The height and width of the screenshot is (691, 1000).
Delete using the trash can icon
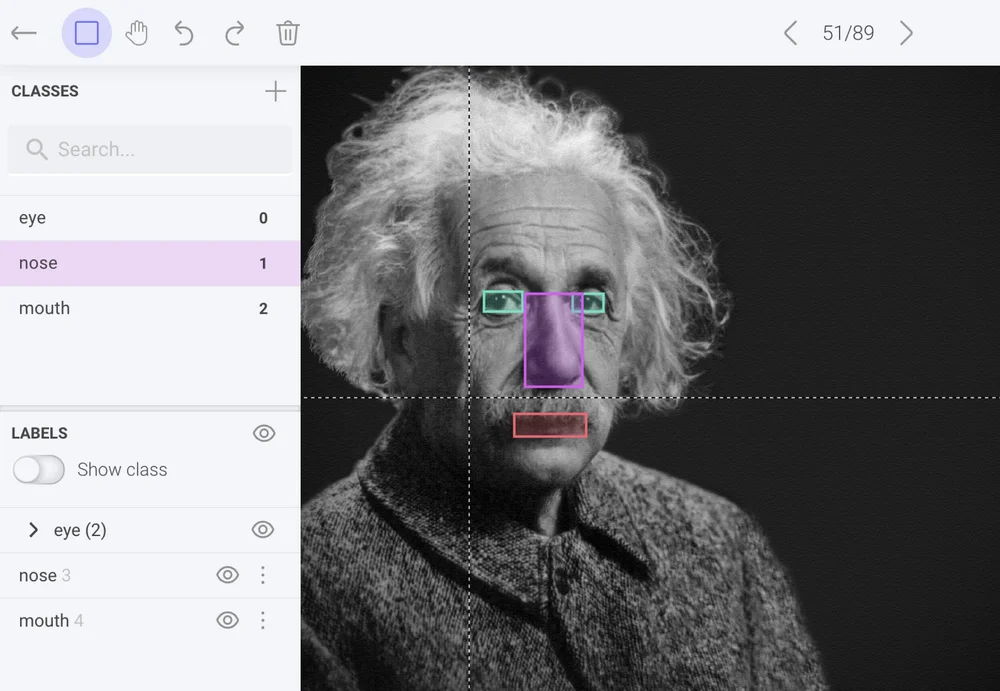(288, 33)
